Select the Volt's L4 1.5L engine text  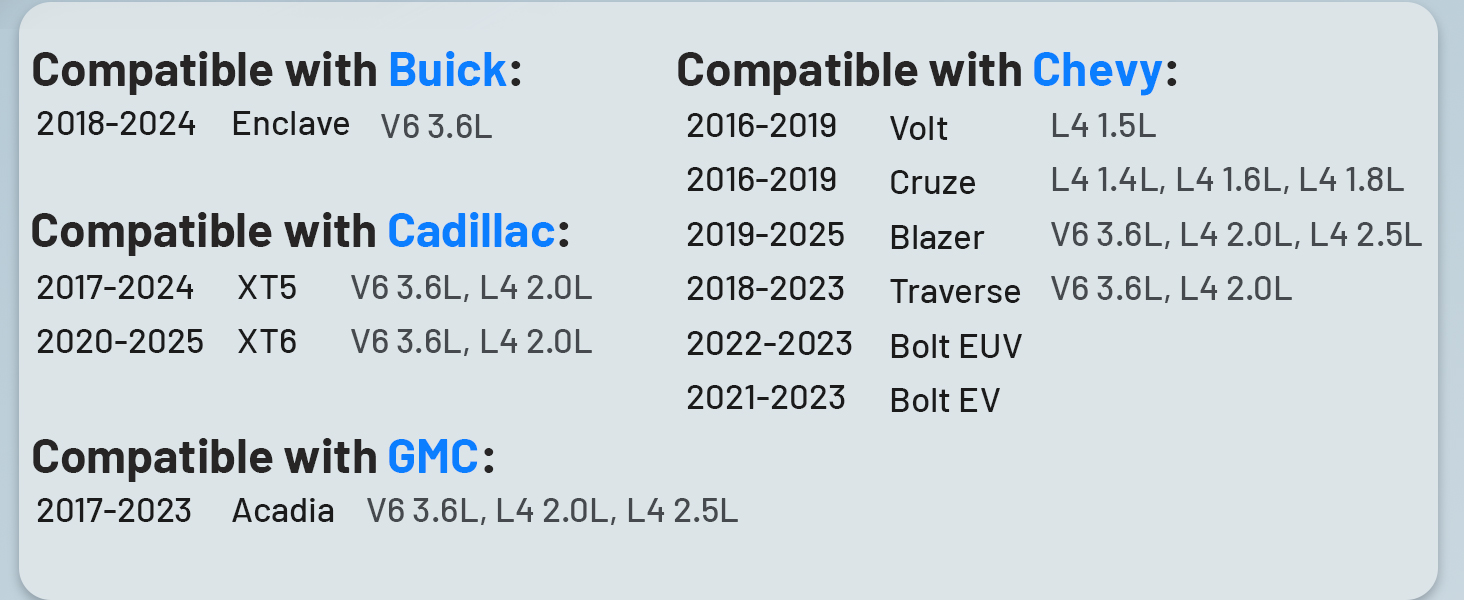pos(1103,126)
